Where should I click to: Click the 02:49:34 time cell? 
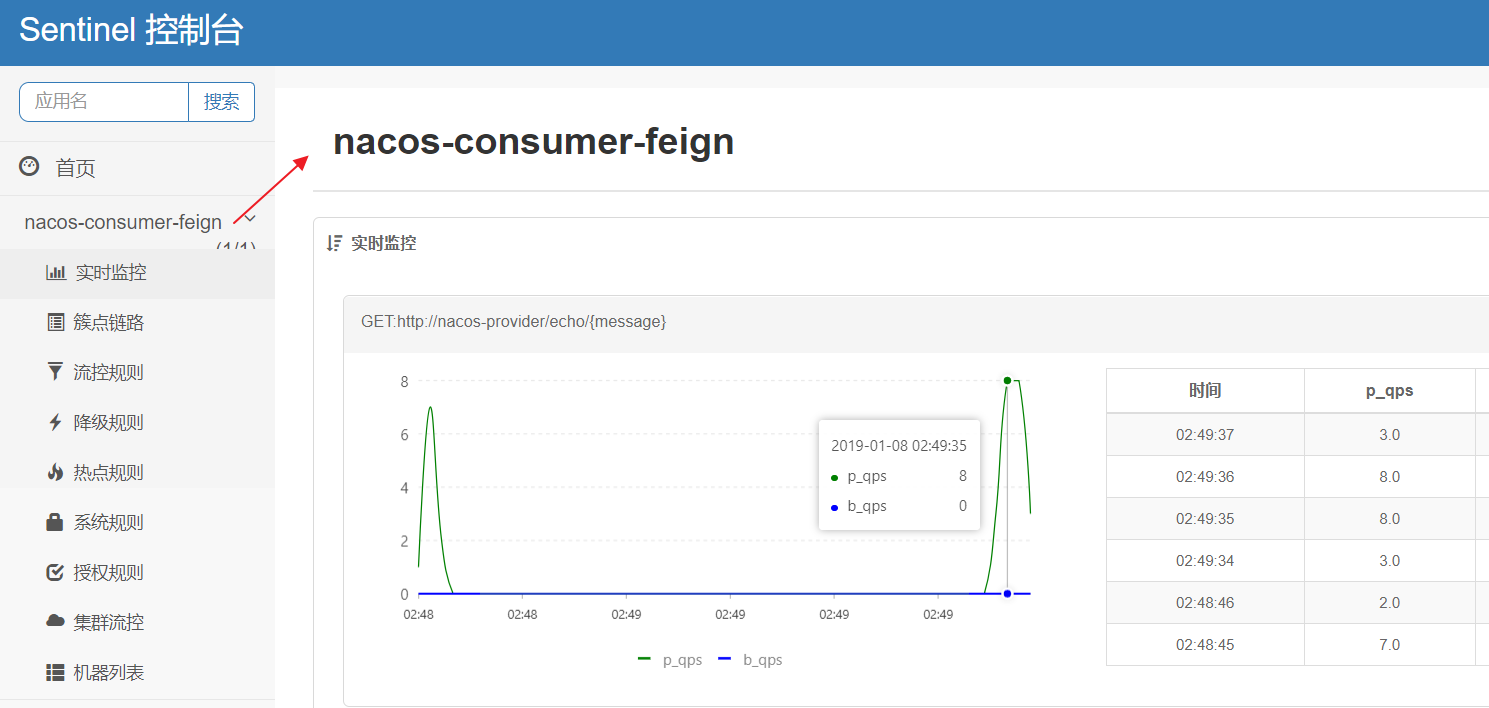click(x=1205, y=560)
